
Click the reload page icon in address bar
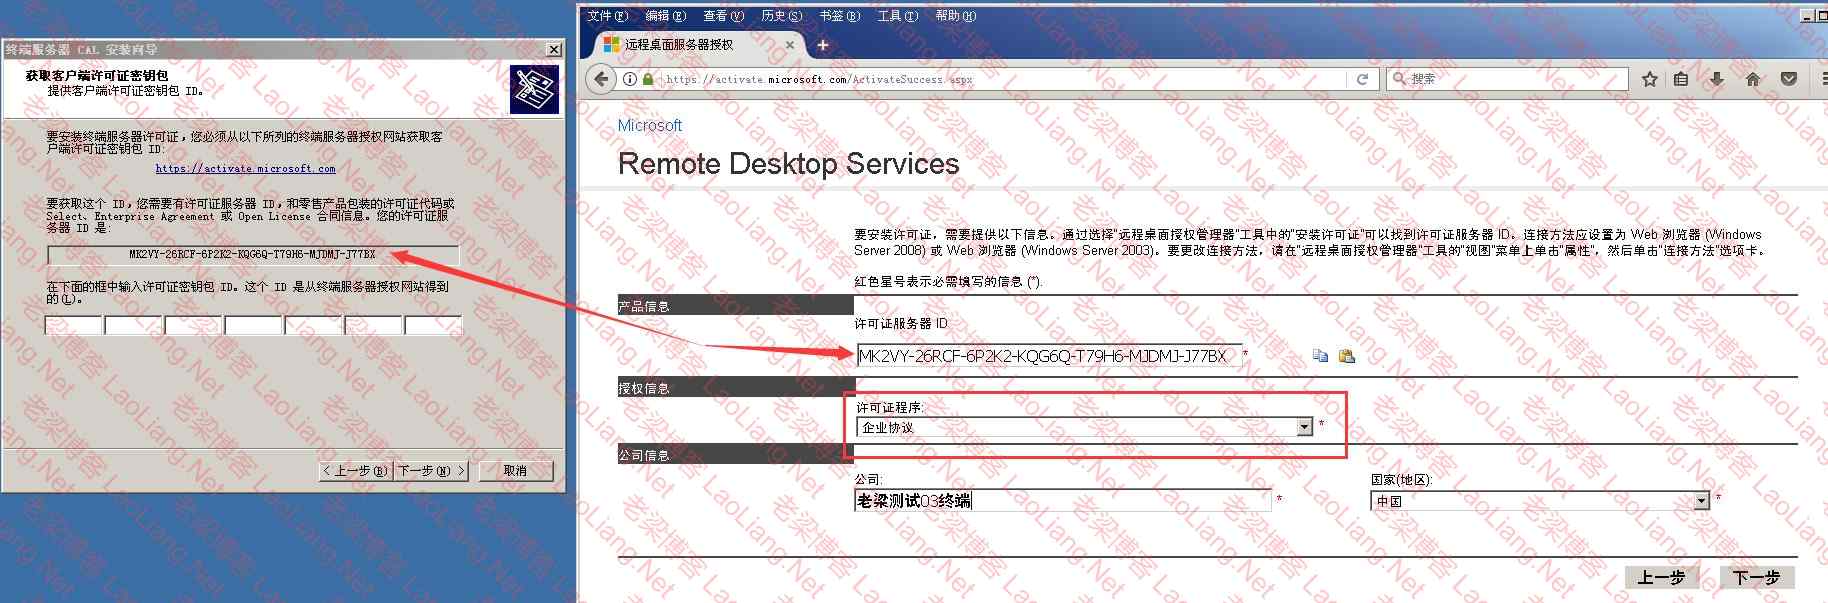(x=1361, y=79)
